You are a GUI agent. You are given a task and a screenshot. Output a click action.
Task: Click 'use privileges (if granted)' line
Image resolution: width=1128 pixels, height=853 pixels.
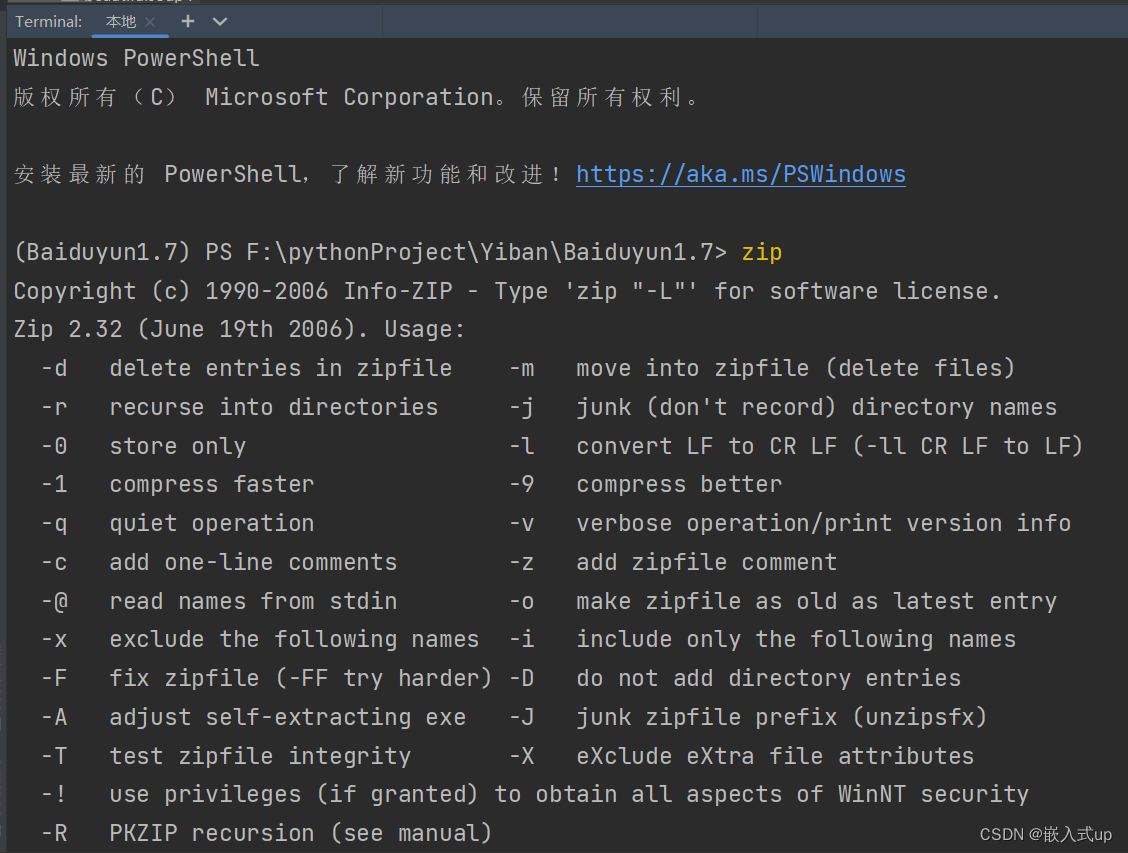point(569,795)
